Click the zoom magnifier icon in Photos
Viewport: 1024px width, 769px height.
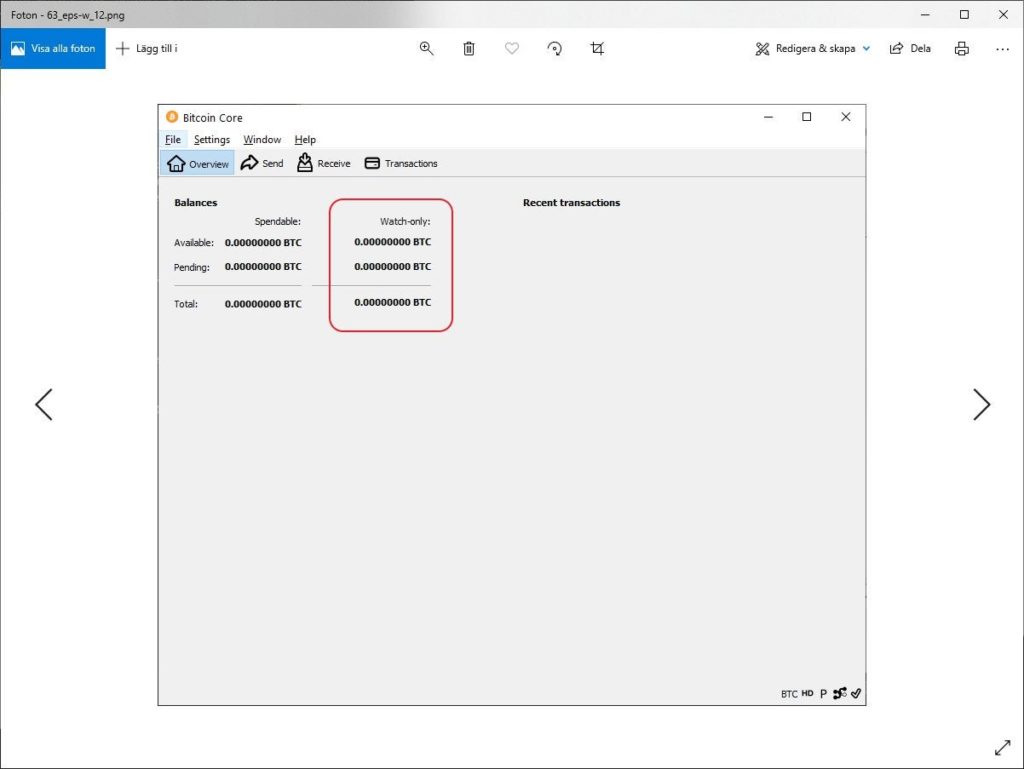(426, 48)
